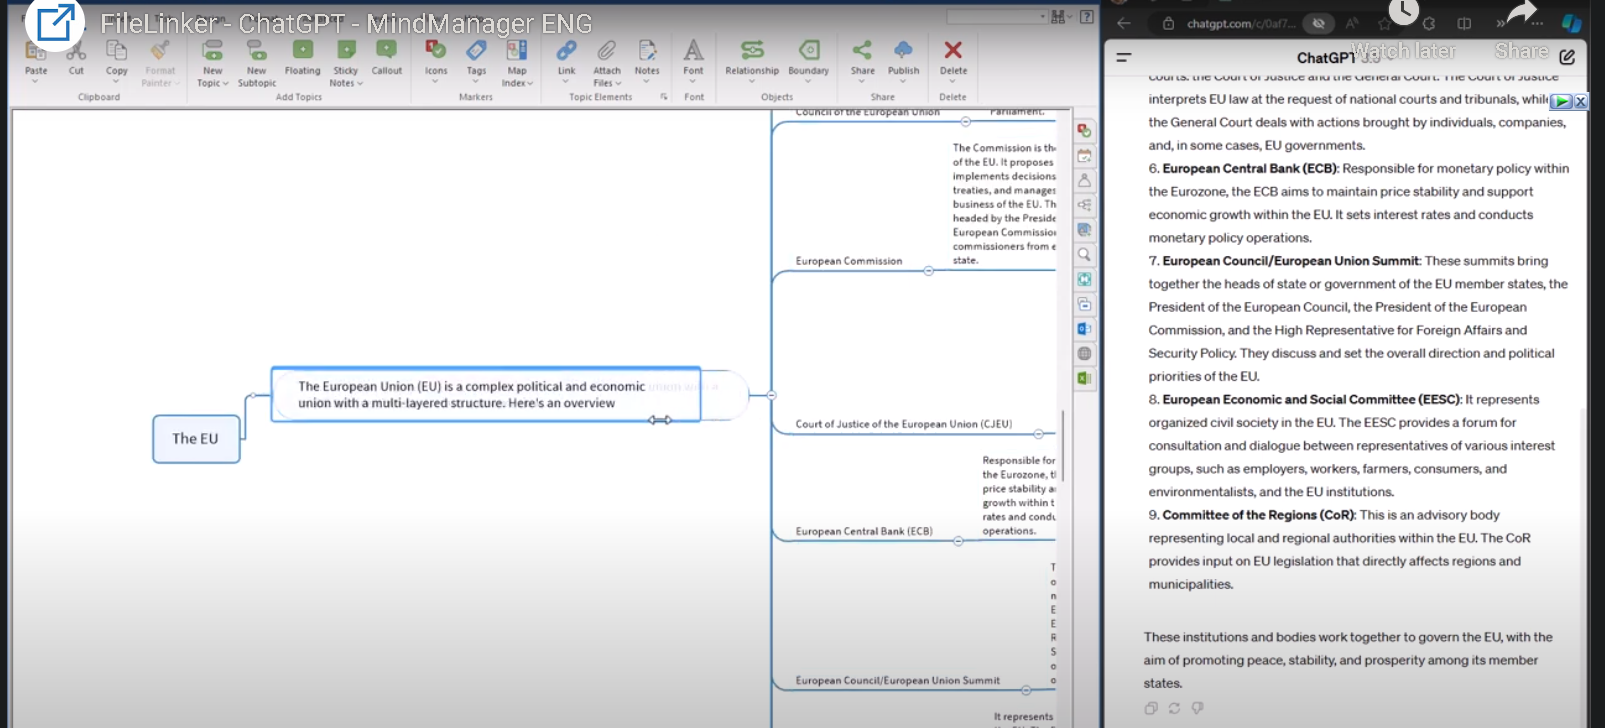The width and height of the screenshot is (1605, 728).
Task: Start a new ChatGPT chat
Action: pos(1567,58)
